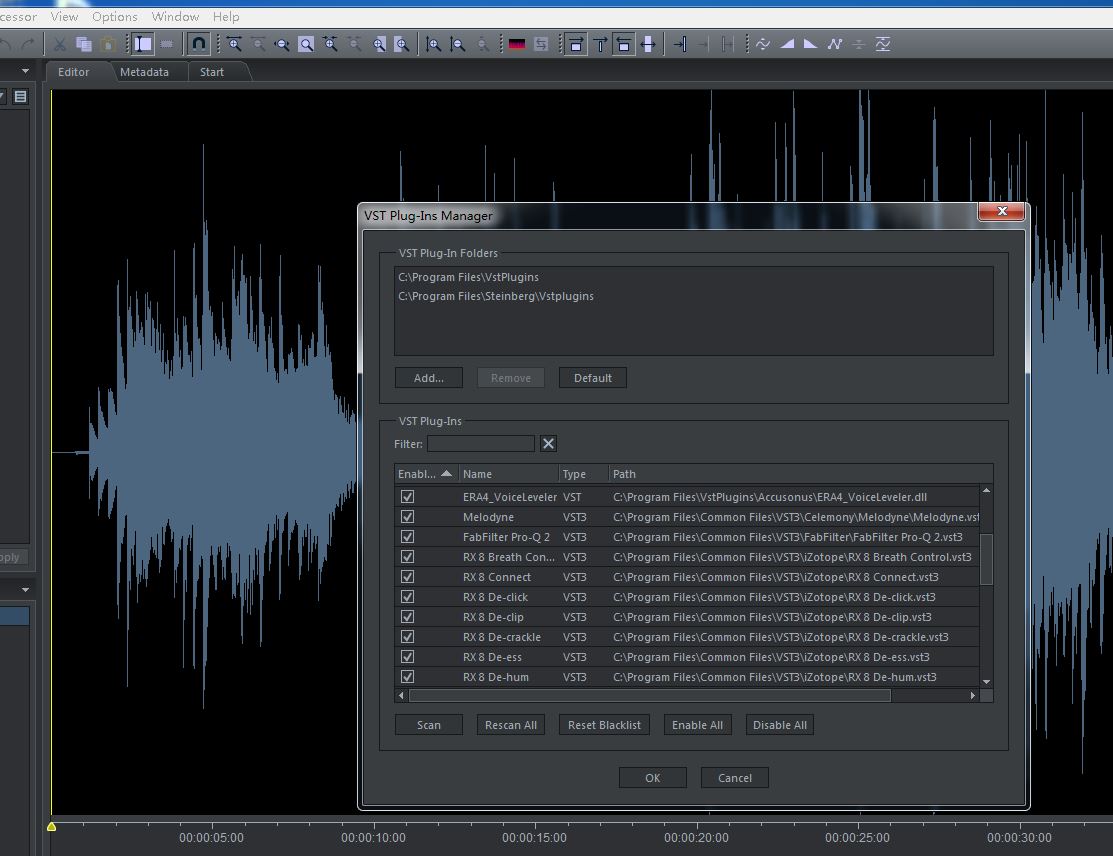
Task: Toggle the RX 8 De-click enabled checkbox
Action: click(407, 597)
